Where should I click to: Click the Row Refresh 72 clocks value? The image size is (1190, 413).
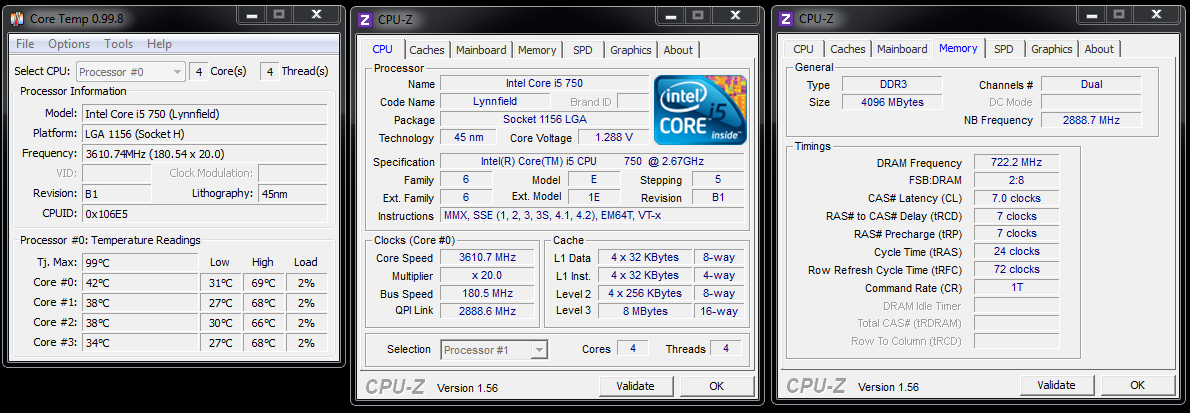[1016, 270]
